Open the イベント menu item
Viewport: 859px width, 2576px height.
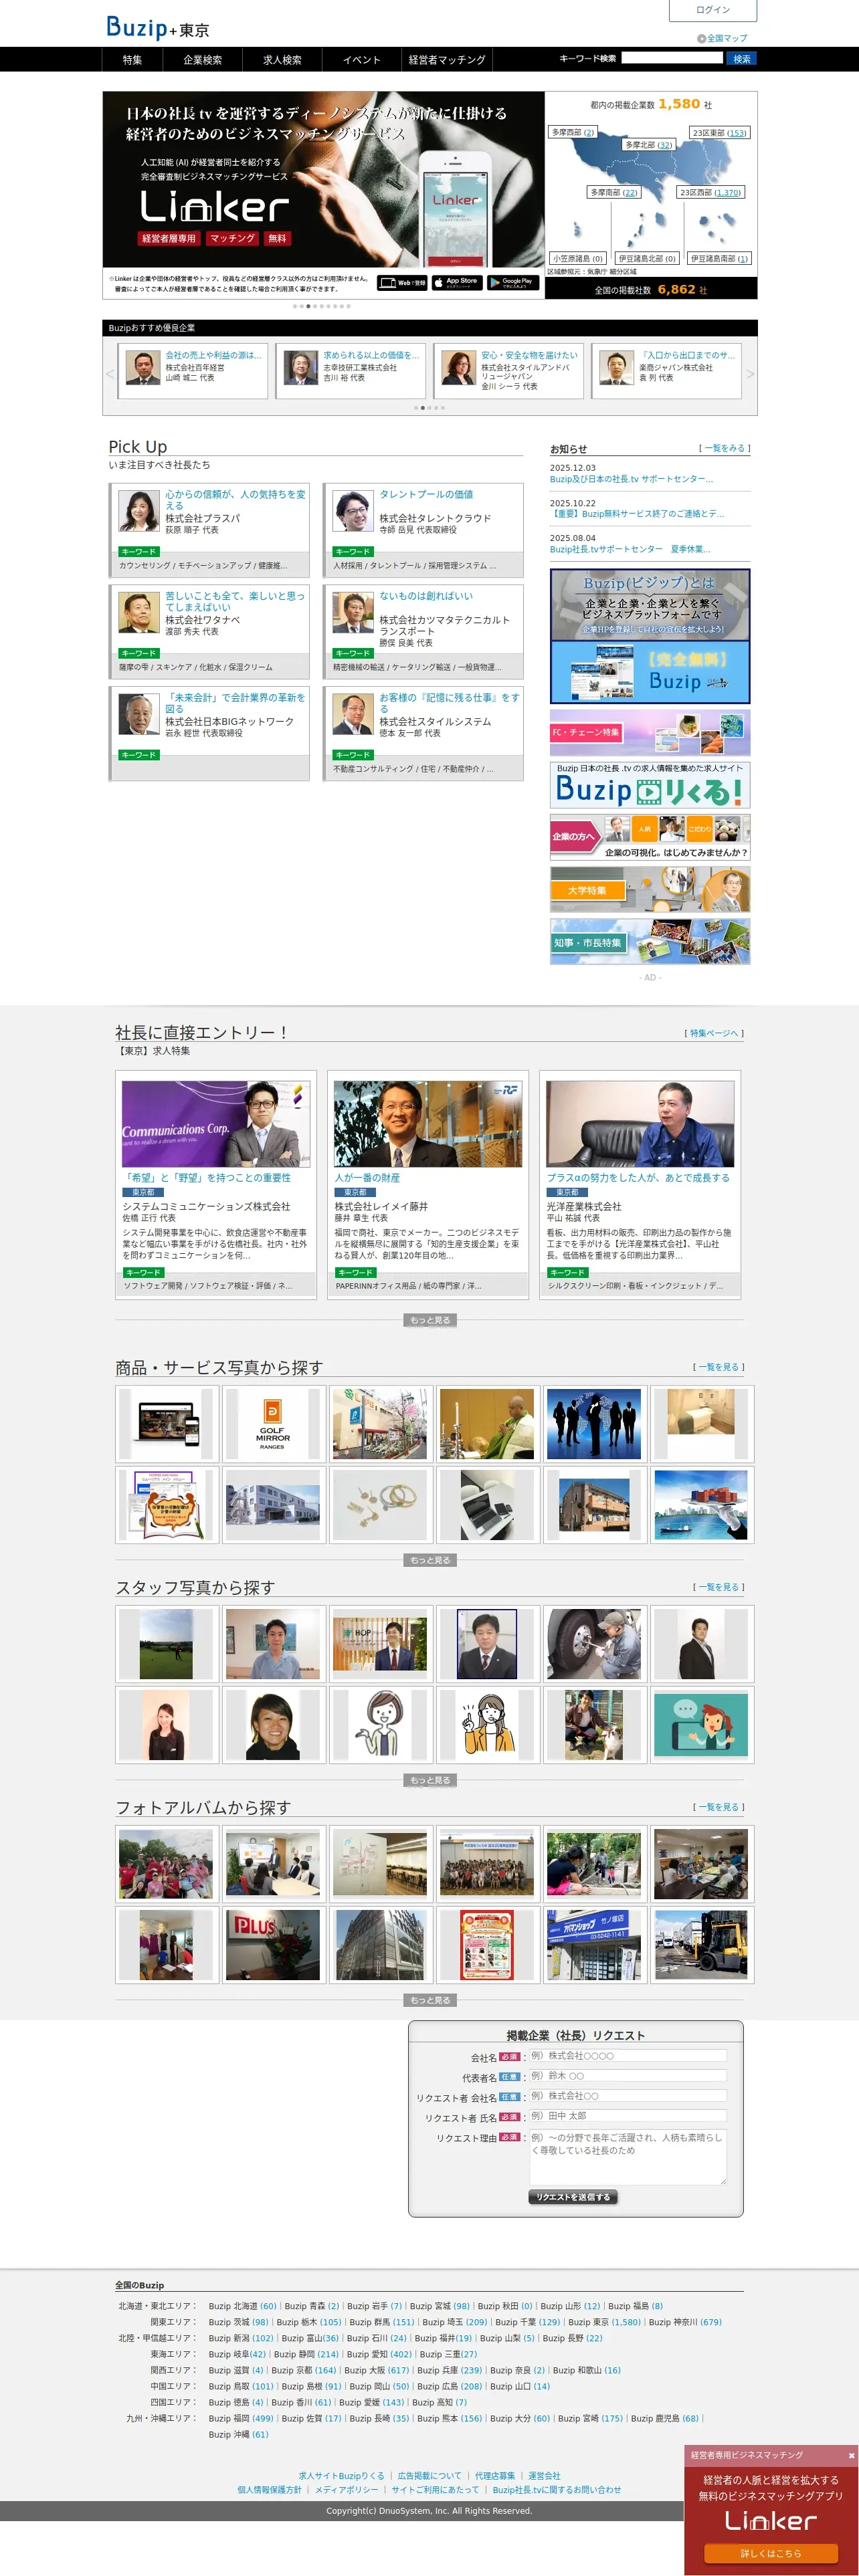[362, 60]
